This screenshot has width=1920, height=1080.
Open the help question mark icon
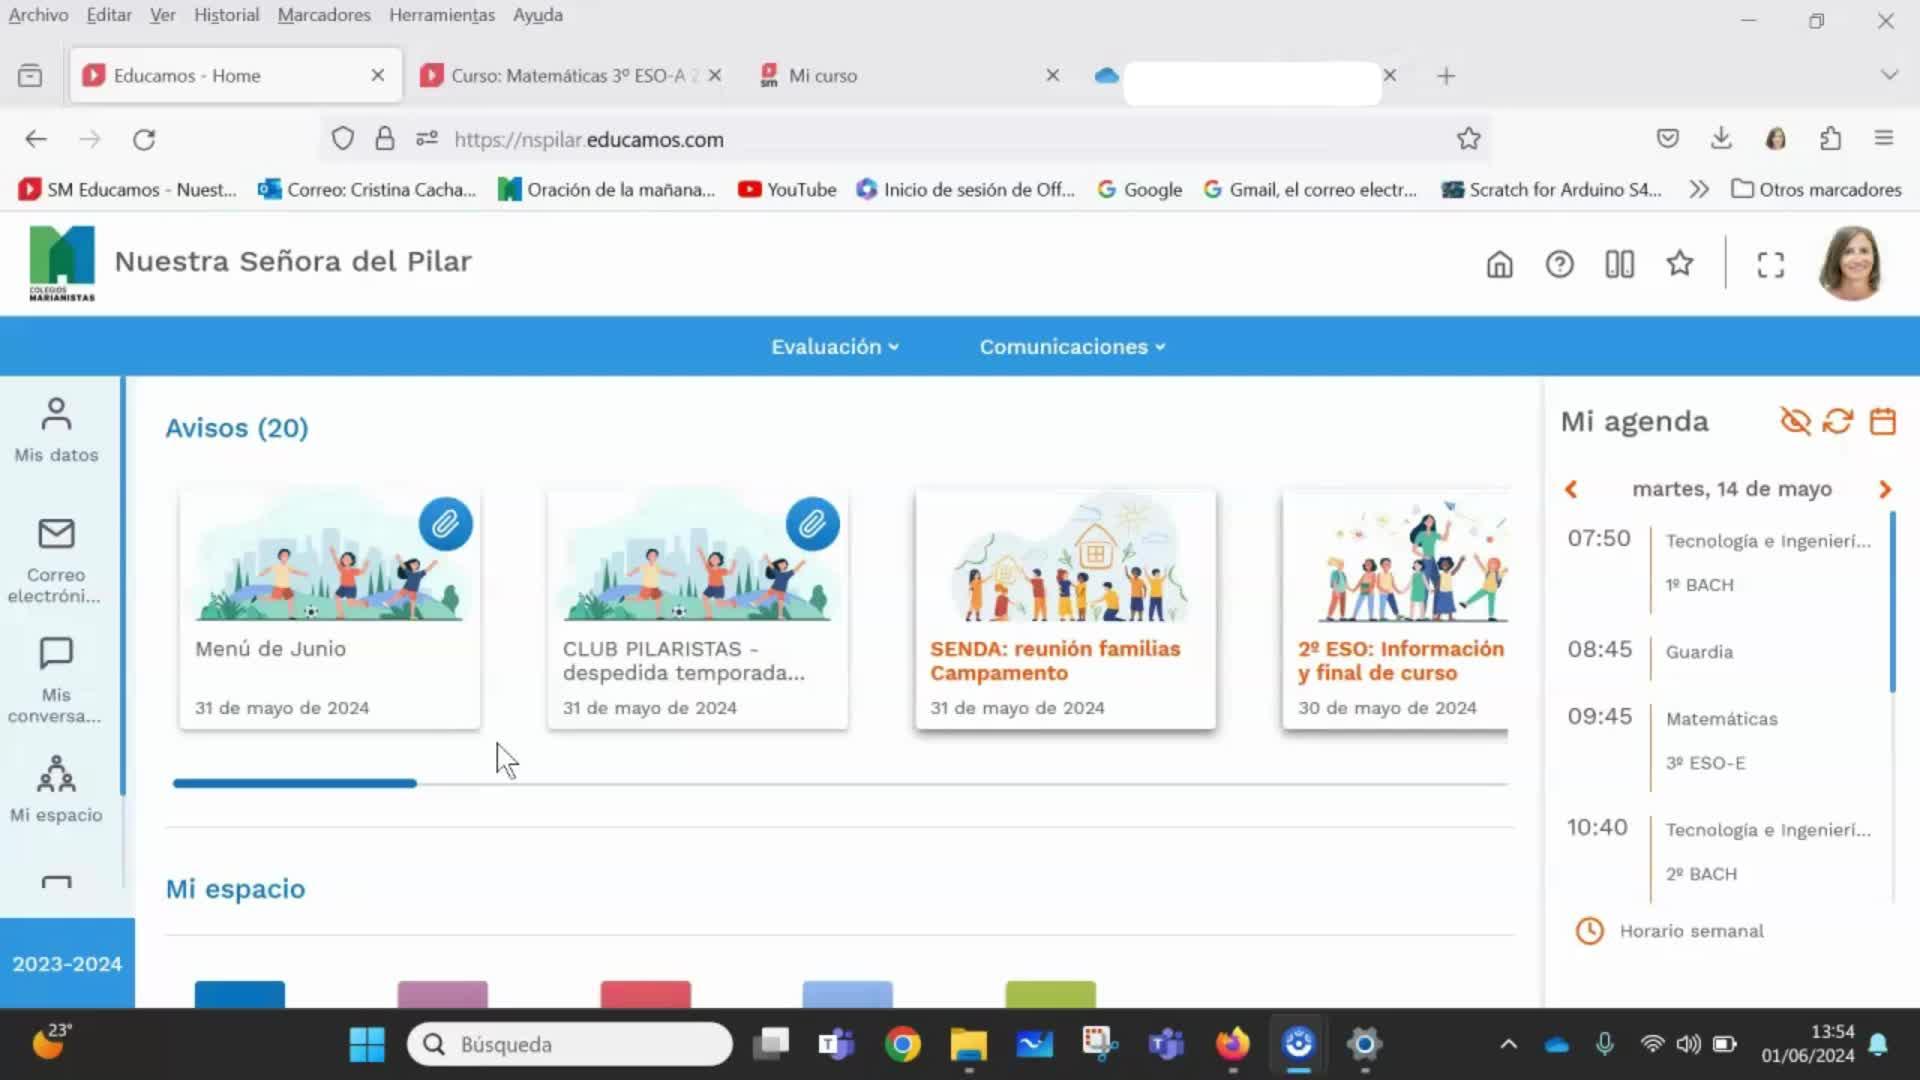click(x=1559, y=264)
